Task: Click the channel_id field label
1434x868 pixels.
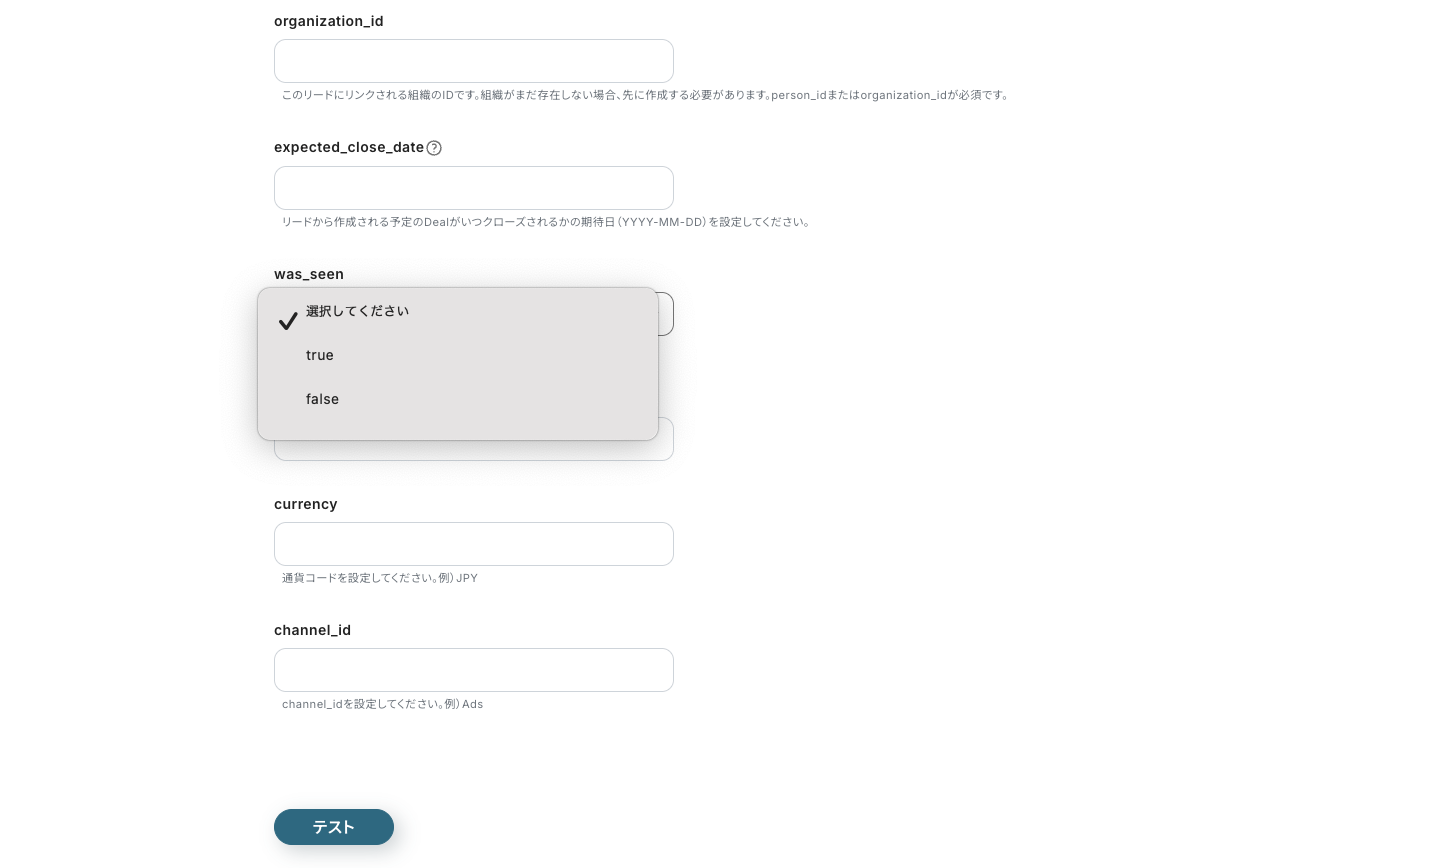Action: point(312,630)
